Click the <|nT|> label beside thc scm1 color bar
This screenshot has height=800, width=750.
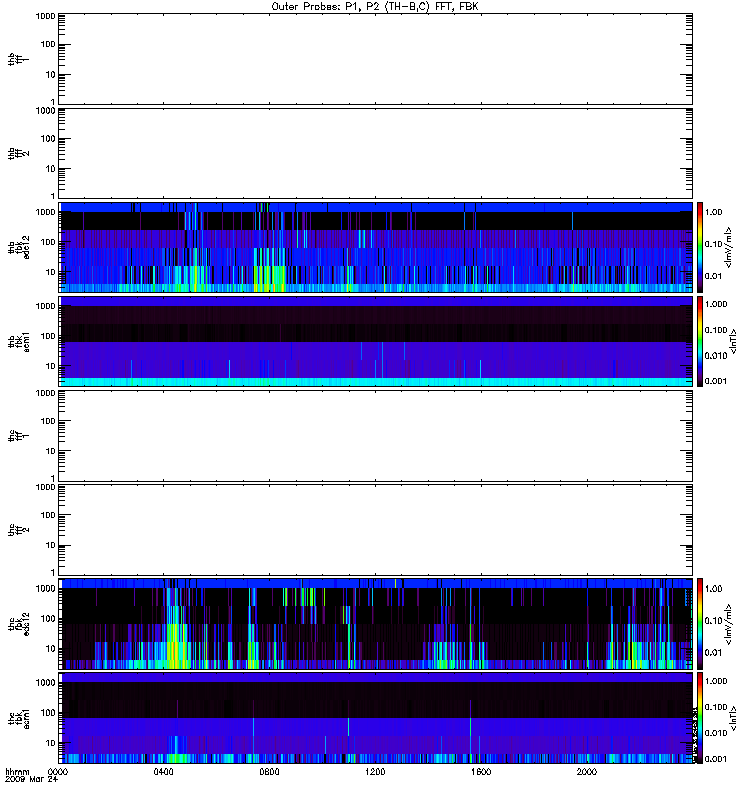pos(733,718)
